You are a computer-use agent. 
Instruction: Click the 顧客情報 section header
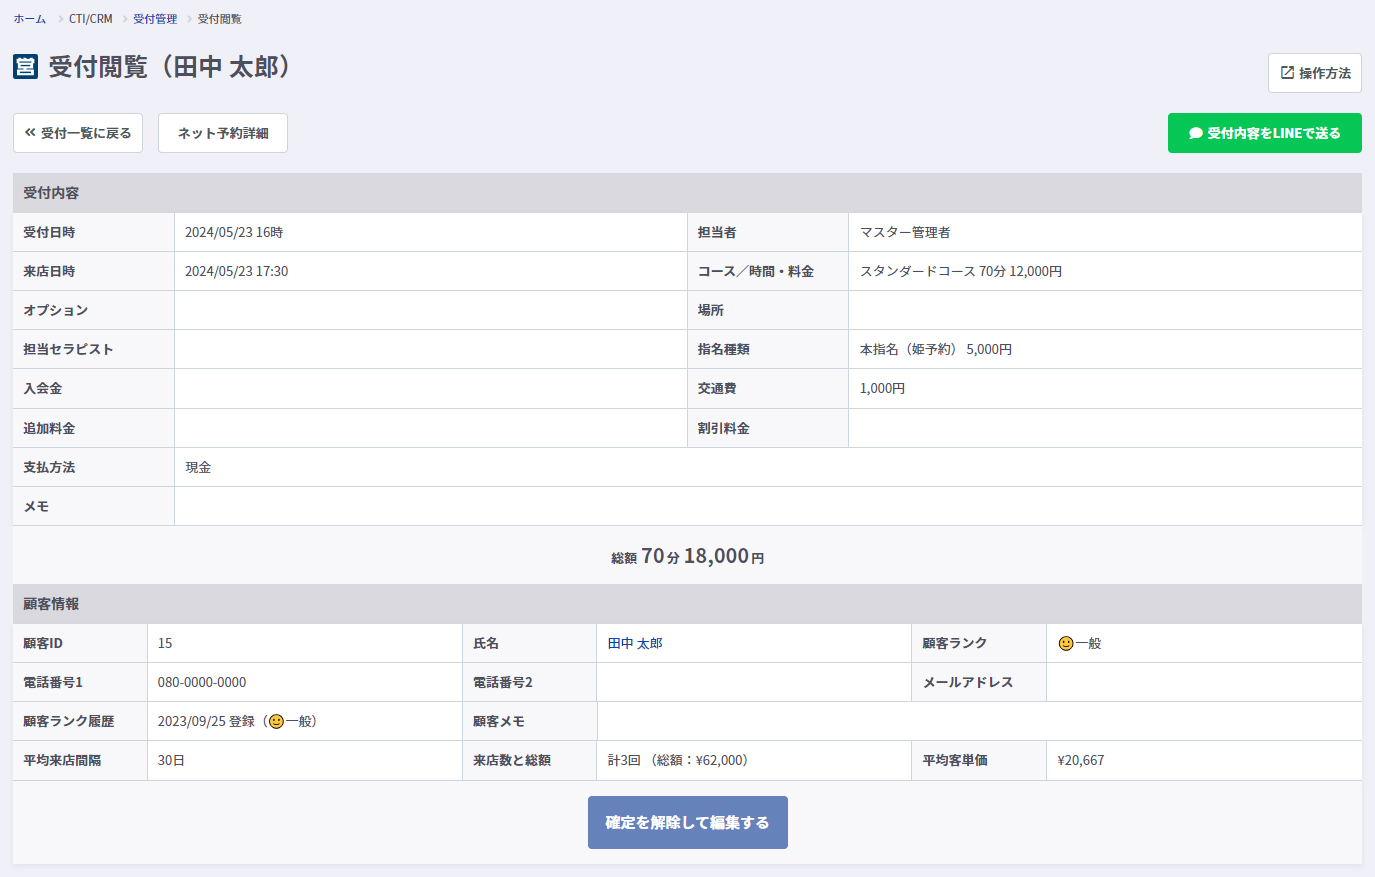tap(51, 604)
